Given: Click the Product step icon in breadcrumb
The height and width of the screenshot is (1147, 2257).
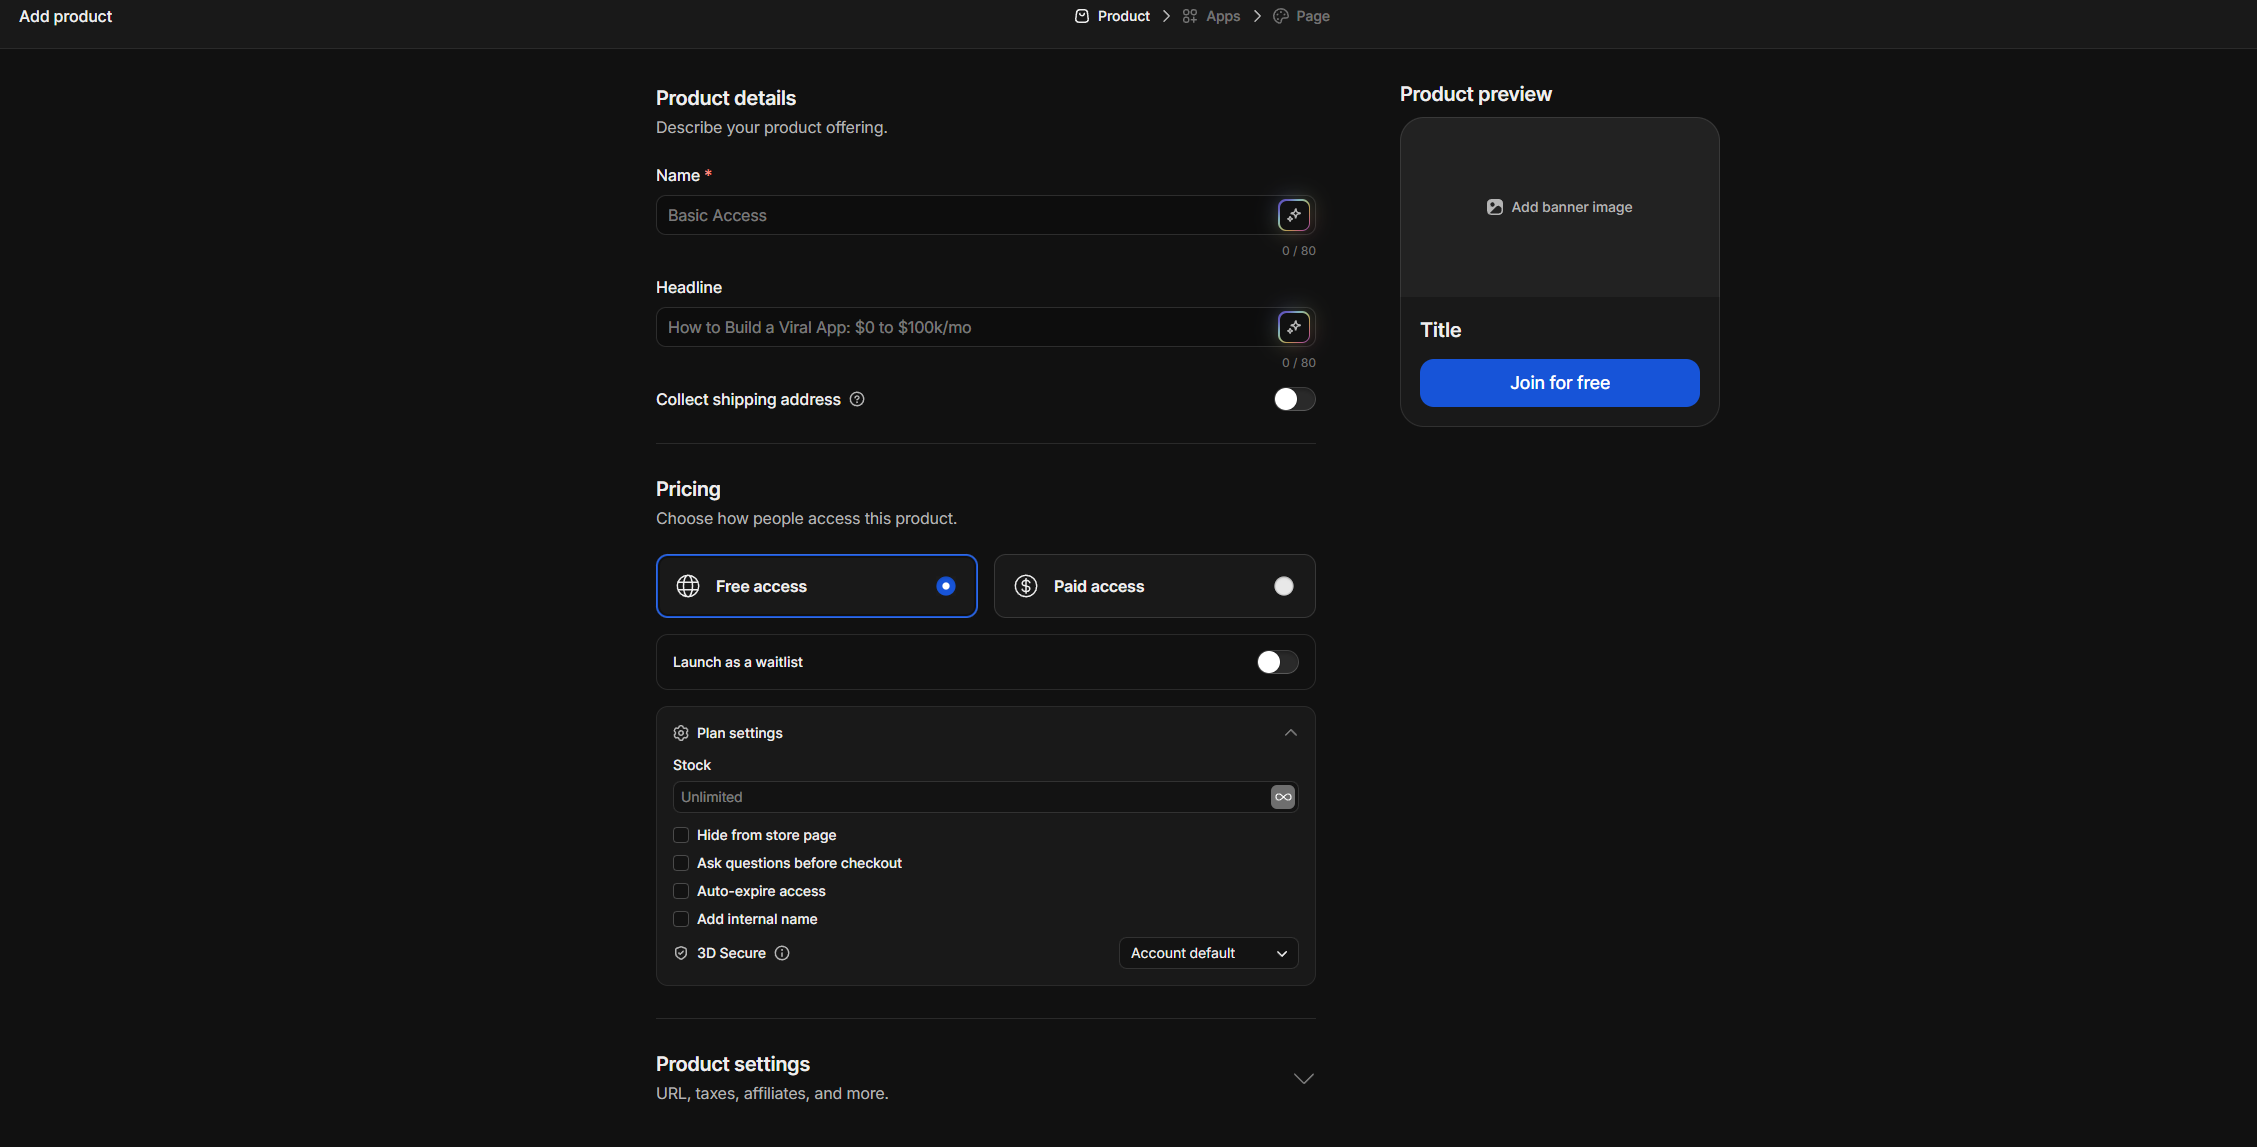Looking at the screenshot, I should [x=1082, y=16].
